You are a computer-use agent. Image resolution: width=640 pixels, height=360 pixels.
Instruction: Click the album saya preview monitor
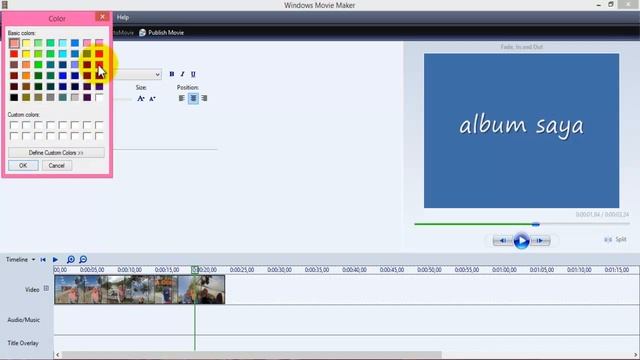(521, 131)
